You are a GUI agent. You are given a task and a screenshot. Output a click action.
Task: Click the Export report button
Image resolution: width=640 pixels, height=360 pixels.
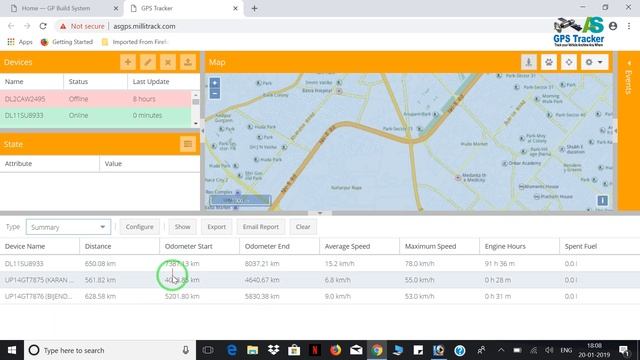click(x=216, y=227)
